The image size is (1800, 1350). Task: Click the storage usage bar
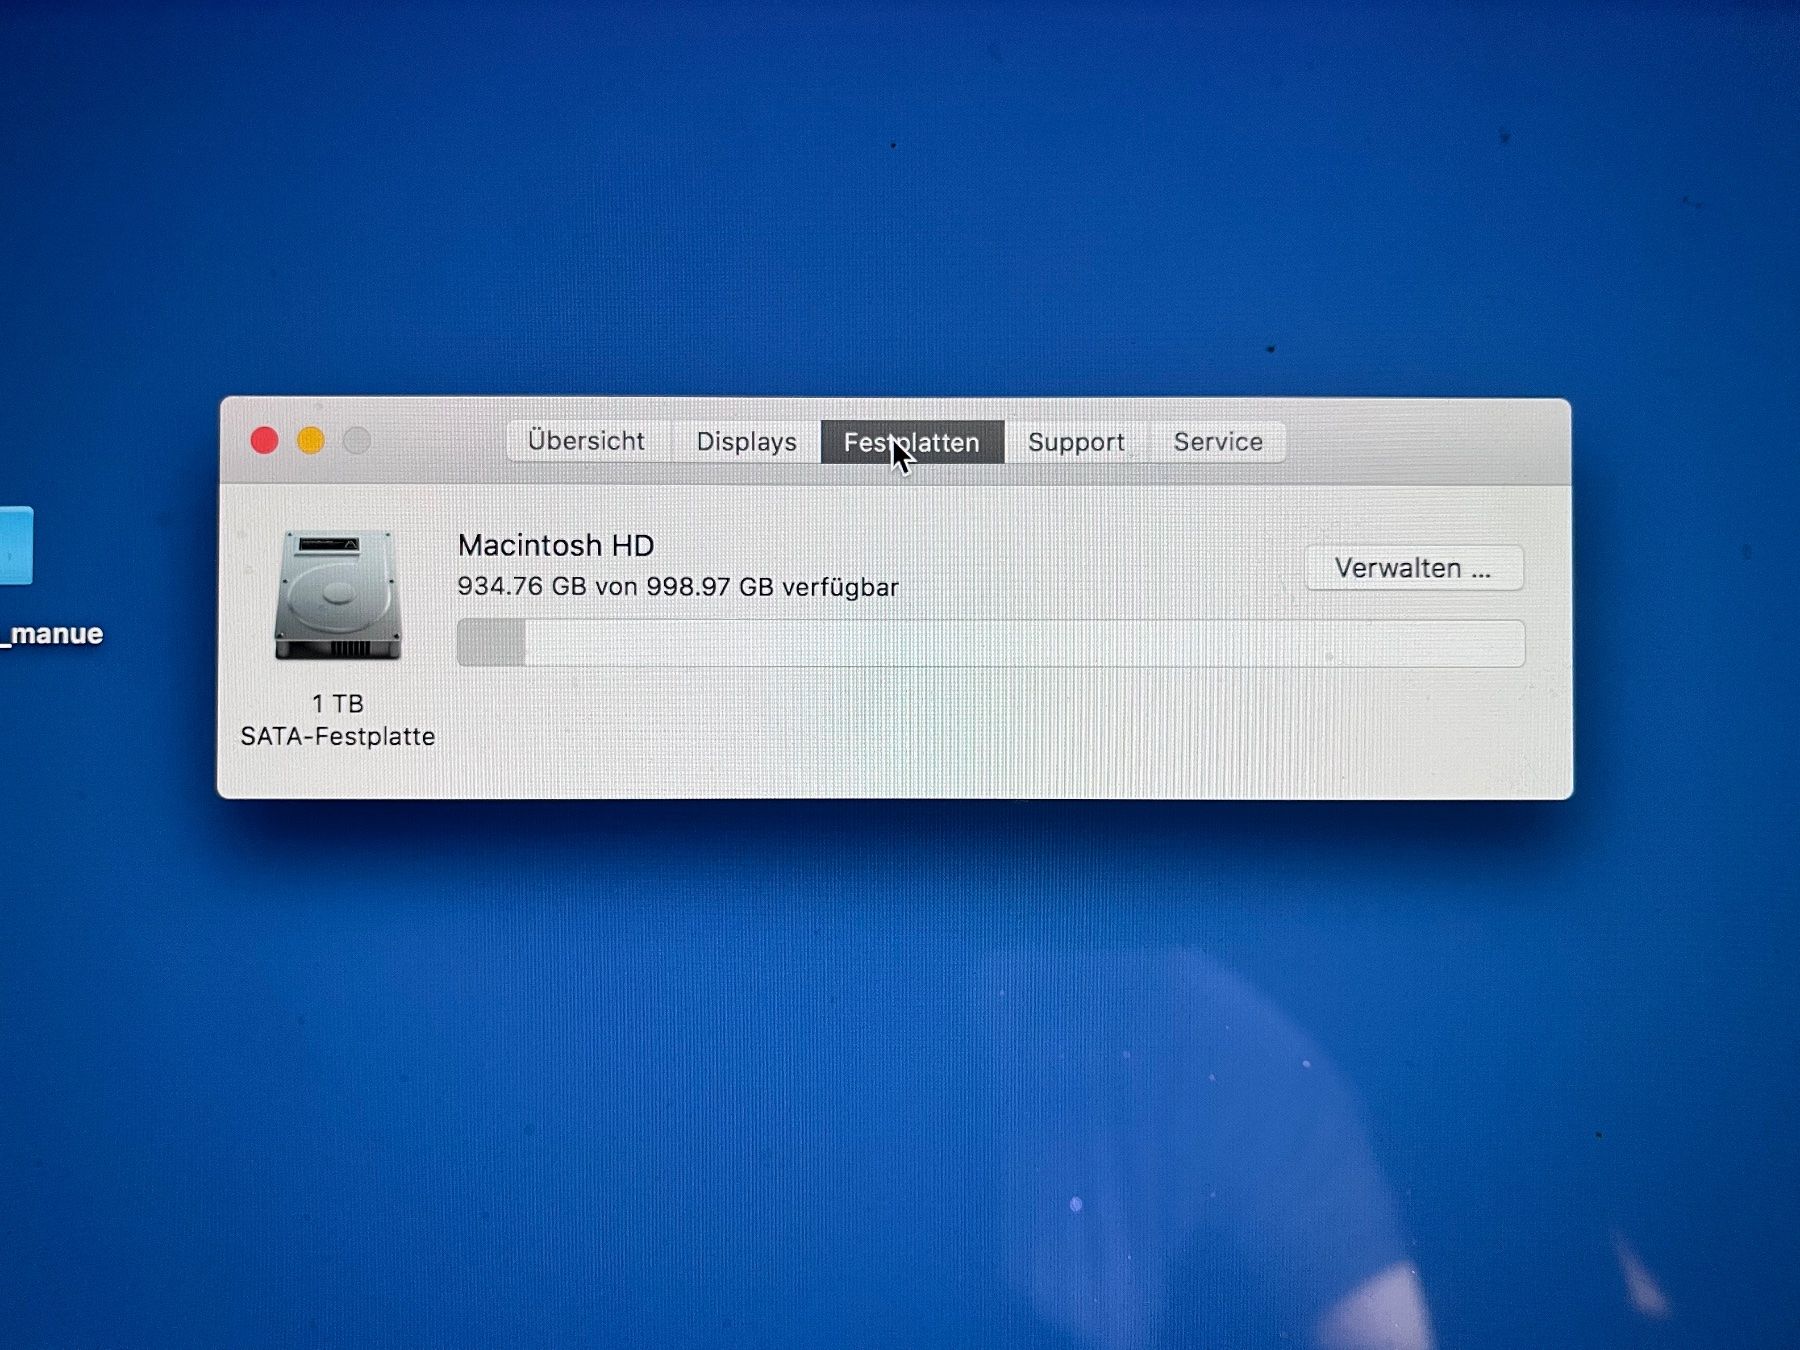(x=991, y=643)
